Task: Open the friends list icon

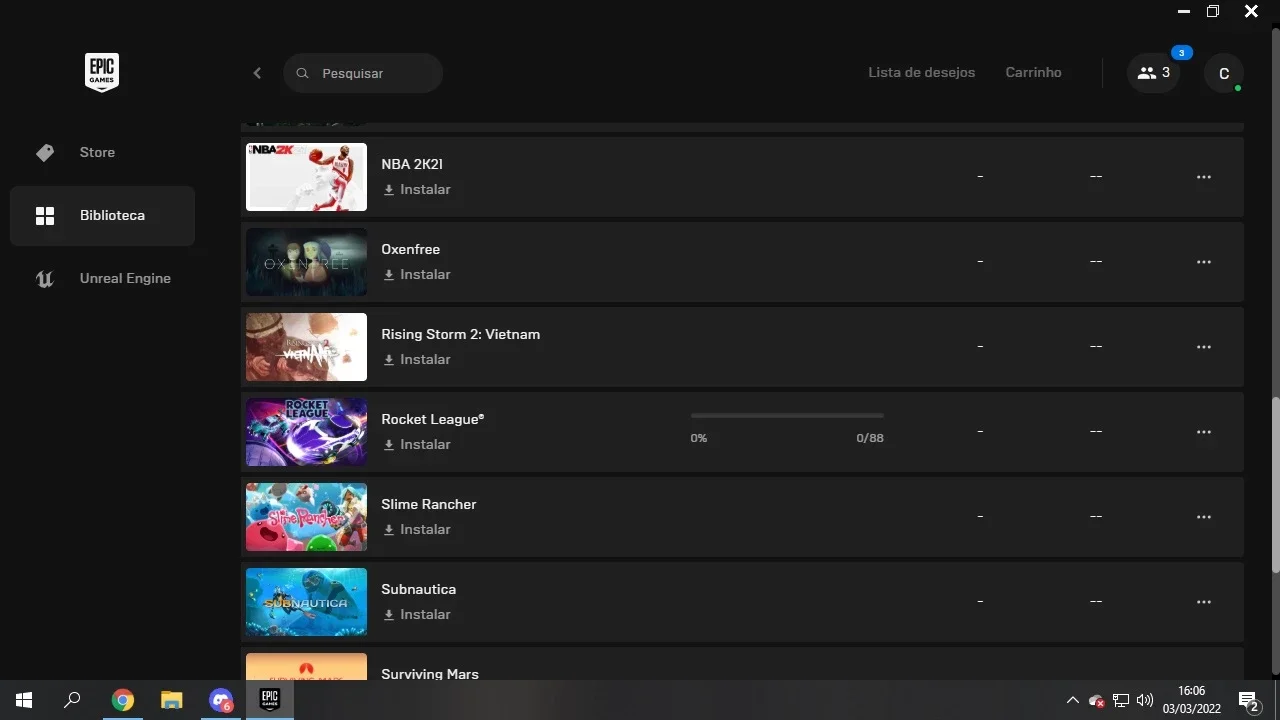Action: (1153, 73)
